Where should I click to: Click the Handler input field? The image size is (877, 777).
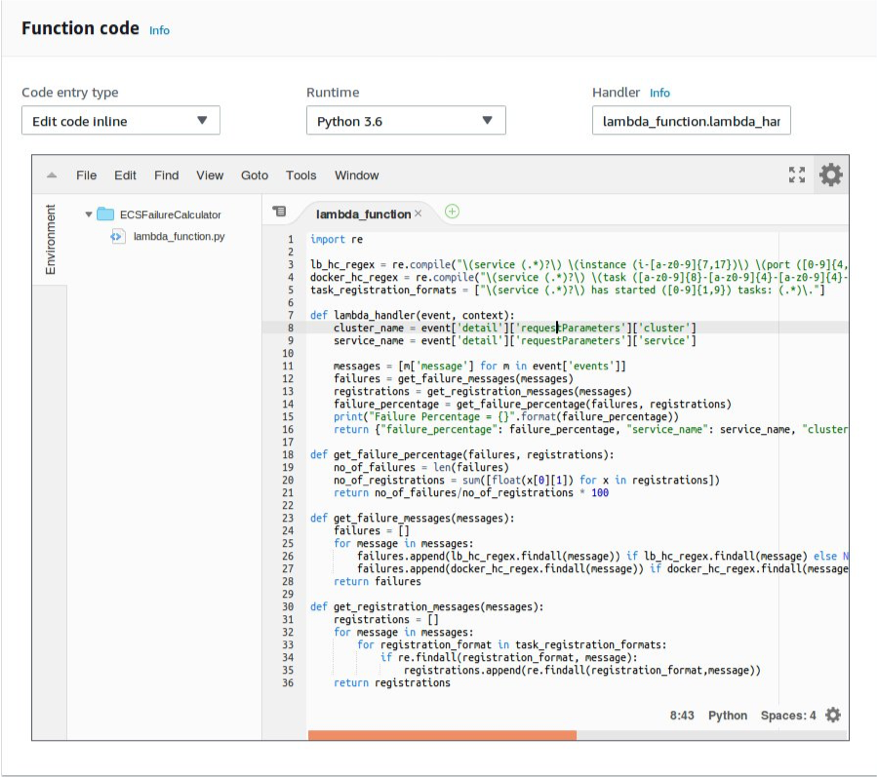tap(691, 121)
